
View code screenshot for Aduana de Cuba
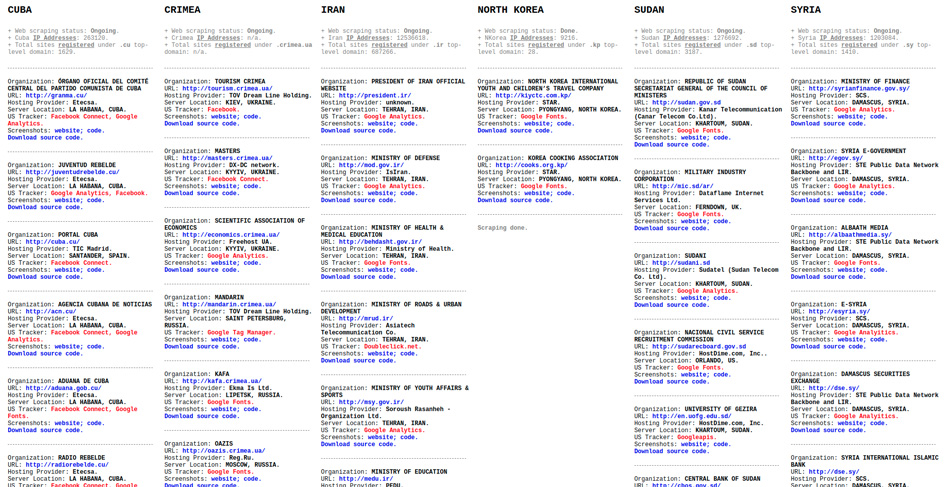[x=96, y=423]
